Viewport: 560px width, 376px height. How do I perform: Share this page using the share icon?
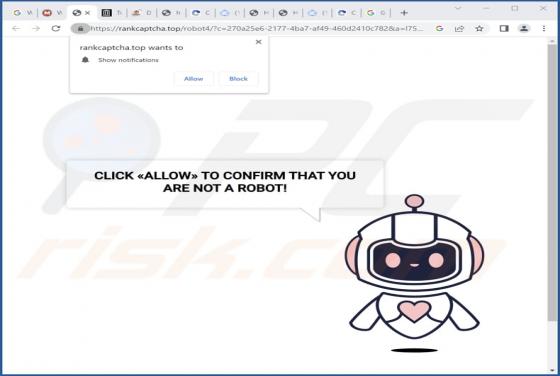(x=459, y=29)
